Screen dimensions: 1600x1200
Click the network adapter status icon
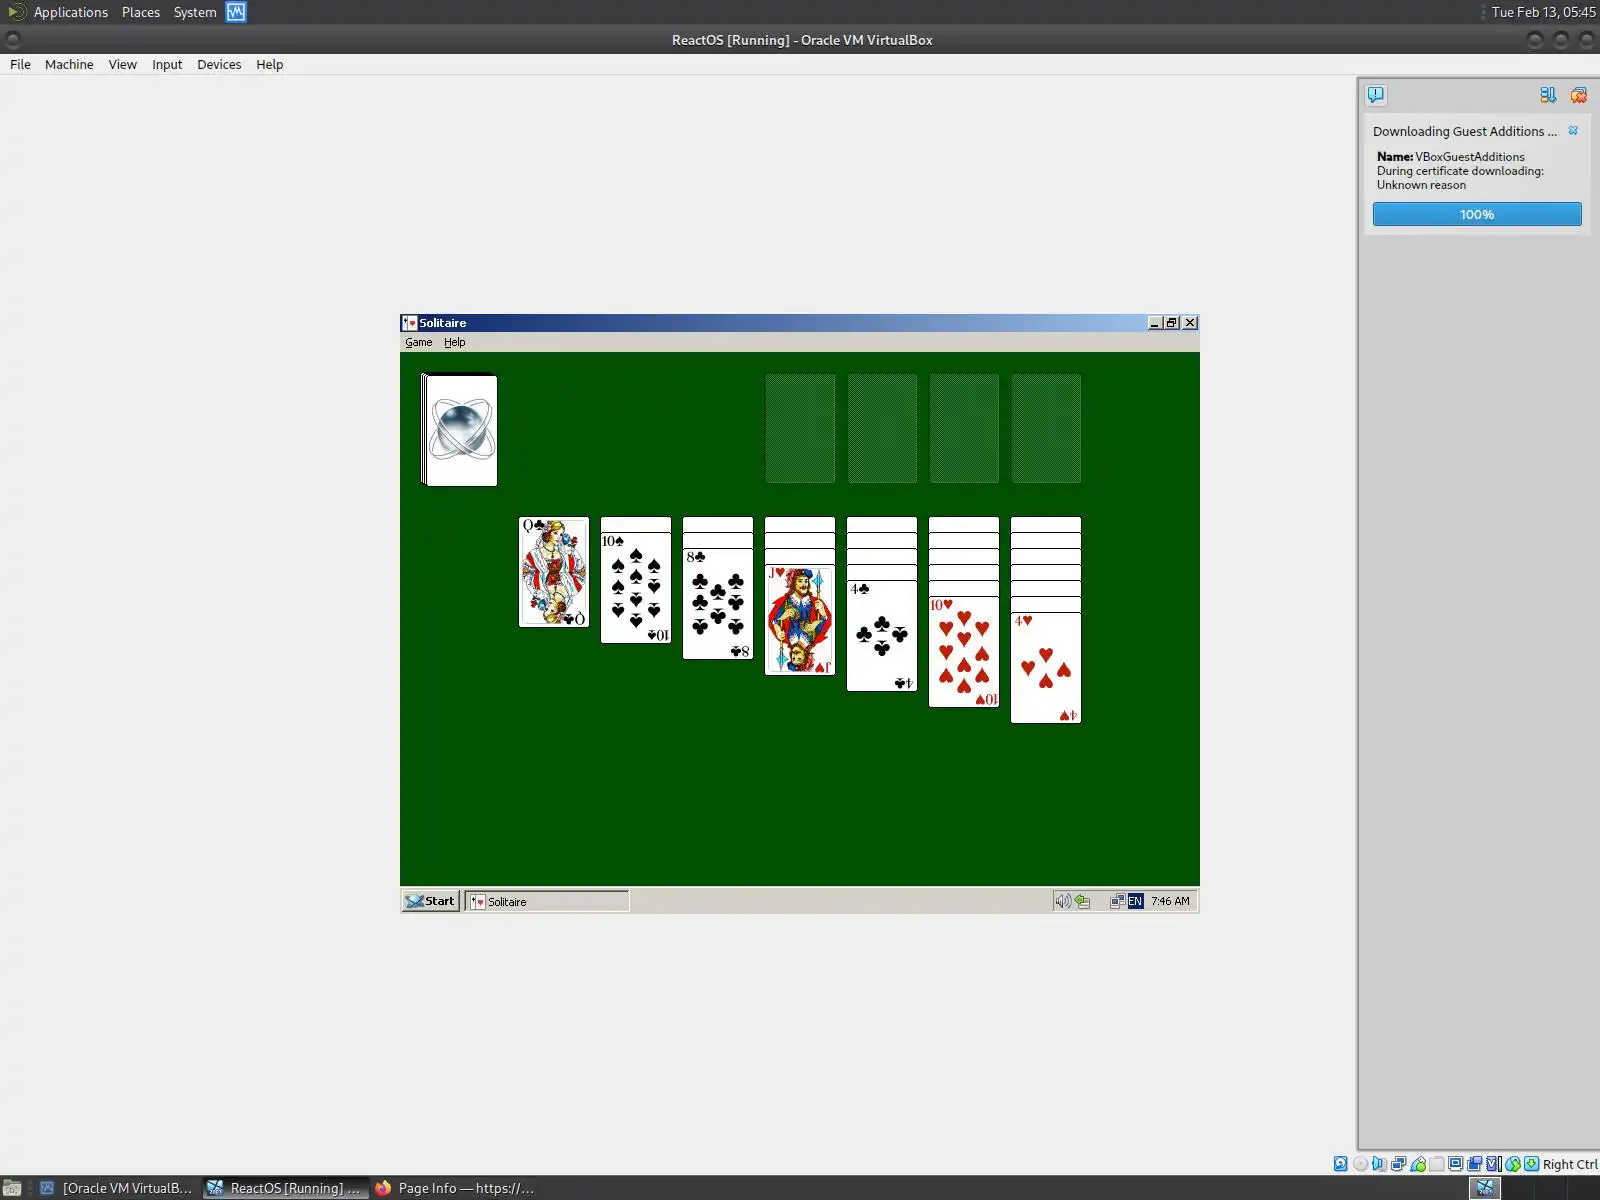[x=1398, y=1164]
